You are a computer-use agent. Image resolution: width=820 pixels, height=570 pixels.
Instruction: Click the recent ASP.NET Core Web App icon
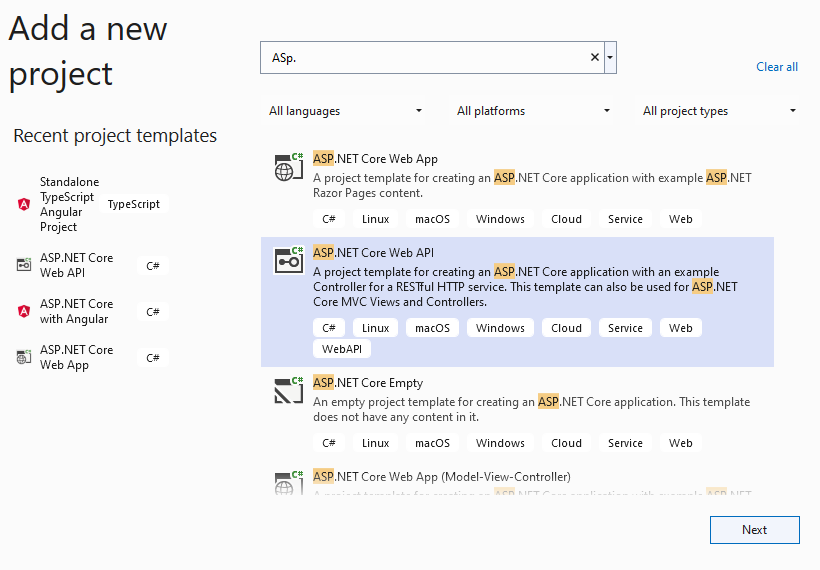(x=24, y=357)
